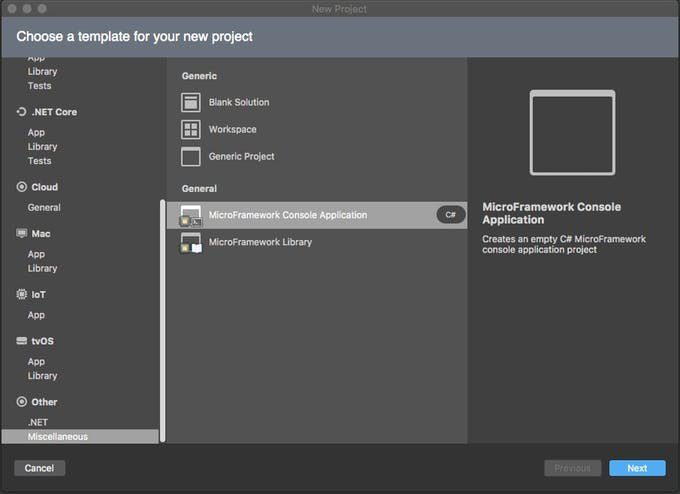Click the Blank Solution template icon
The width and height of the screenshot is (680, 494).
click(191, 102)
